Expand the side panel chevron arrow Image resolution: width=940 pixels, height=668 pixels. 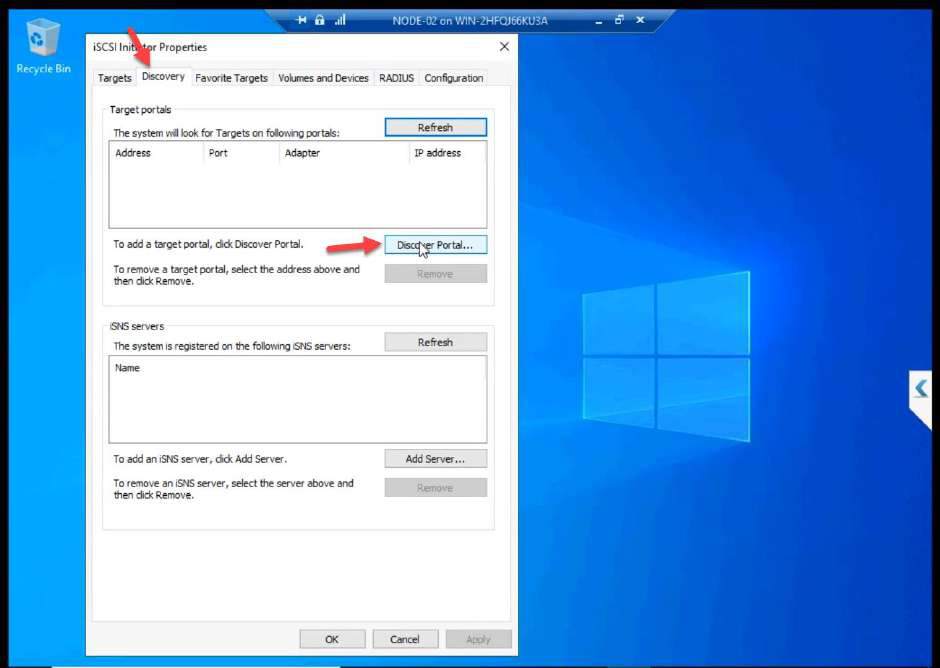(x=921, y=389)
